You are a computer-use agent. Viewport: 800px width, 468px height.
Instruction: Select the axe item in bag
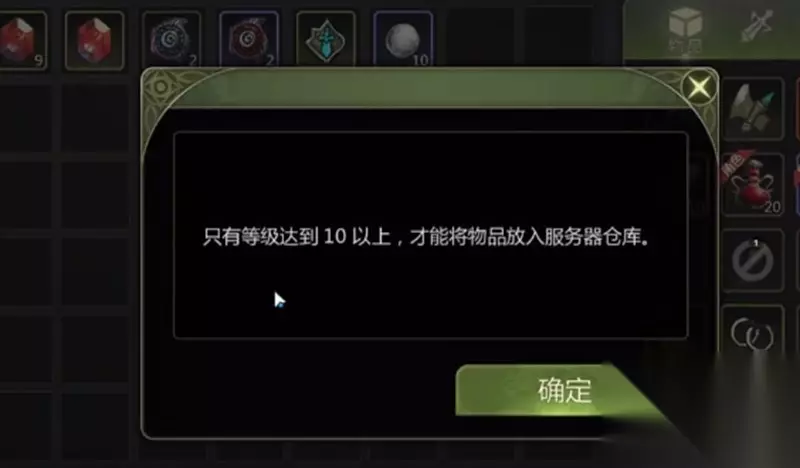753,109
